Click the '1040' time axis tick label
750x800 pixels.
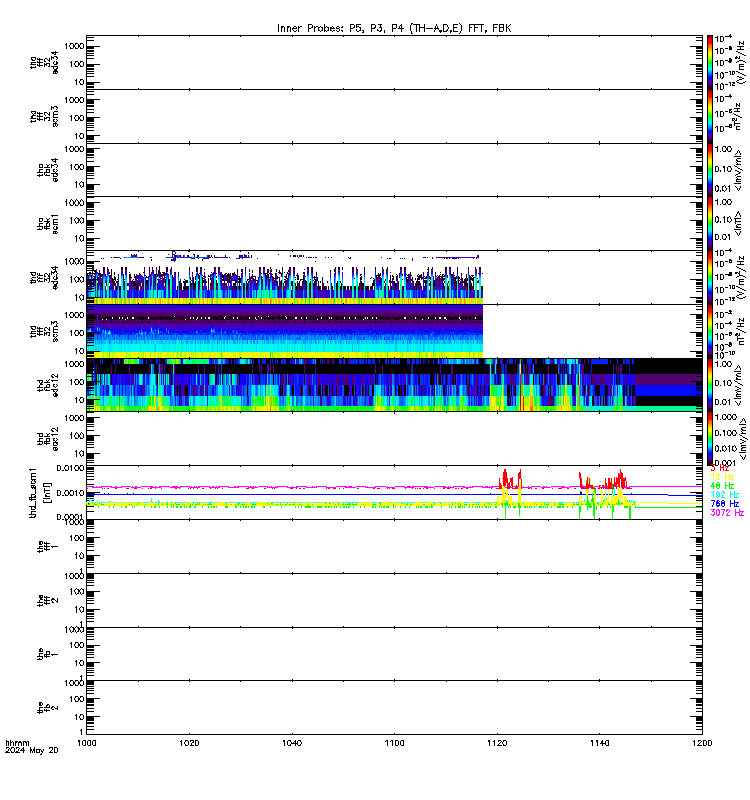coord(292,743)
